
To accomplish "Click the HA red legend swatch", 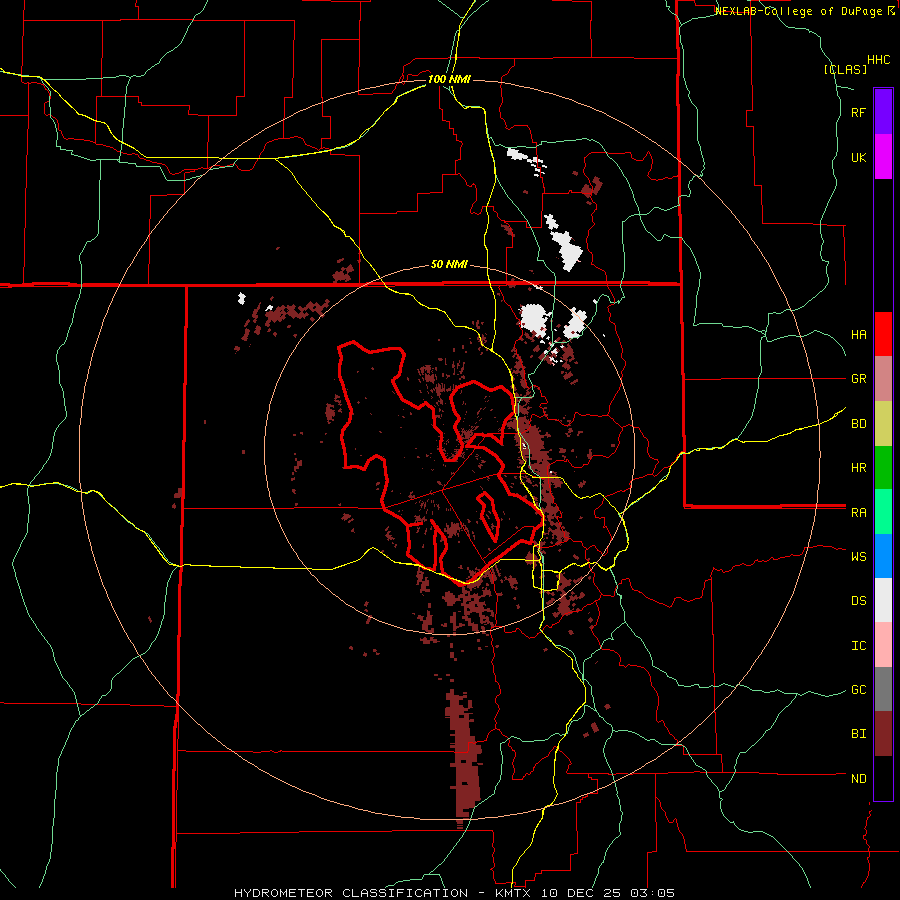I will pyautogui.click(x=883, y=334).
